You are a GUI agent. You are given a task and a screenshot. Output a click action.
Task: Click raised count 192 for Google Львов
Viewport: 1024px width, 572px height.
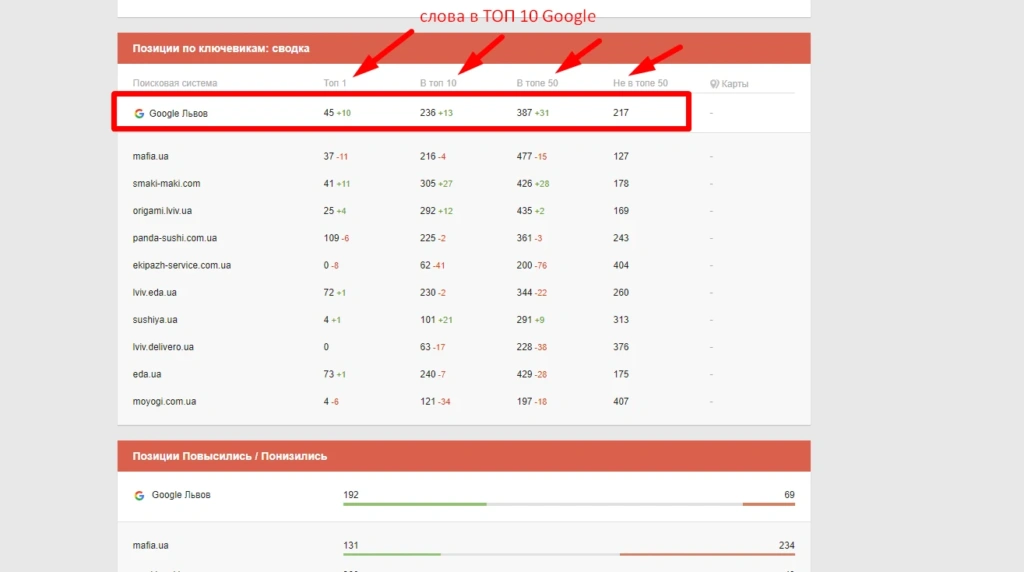click(x=351, y=495)
